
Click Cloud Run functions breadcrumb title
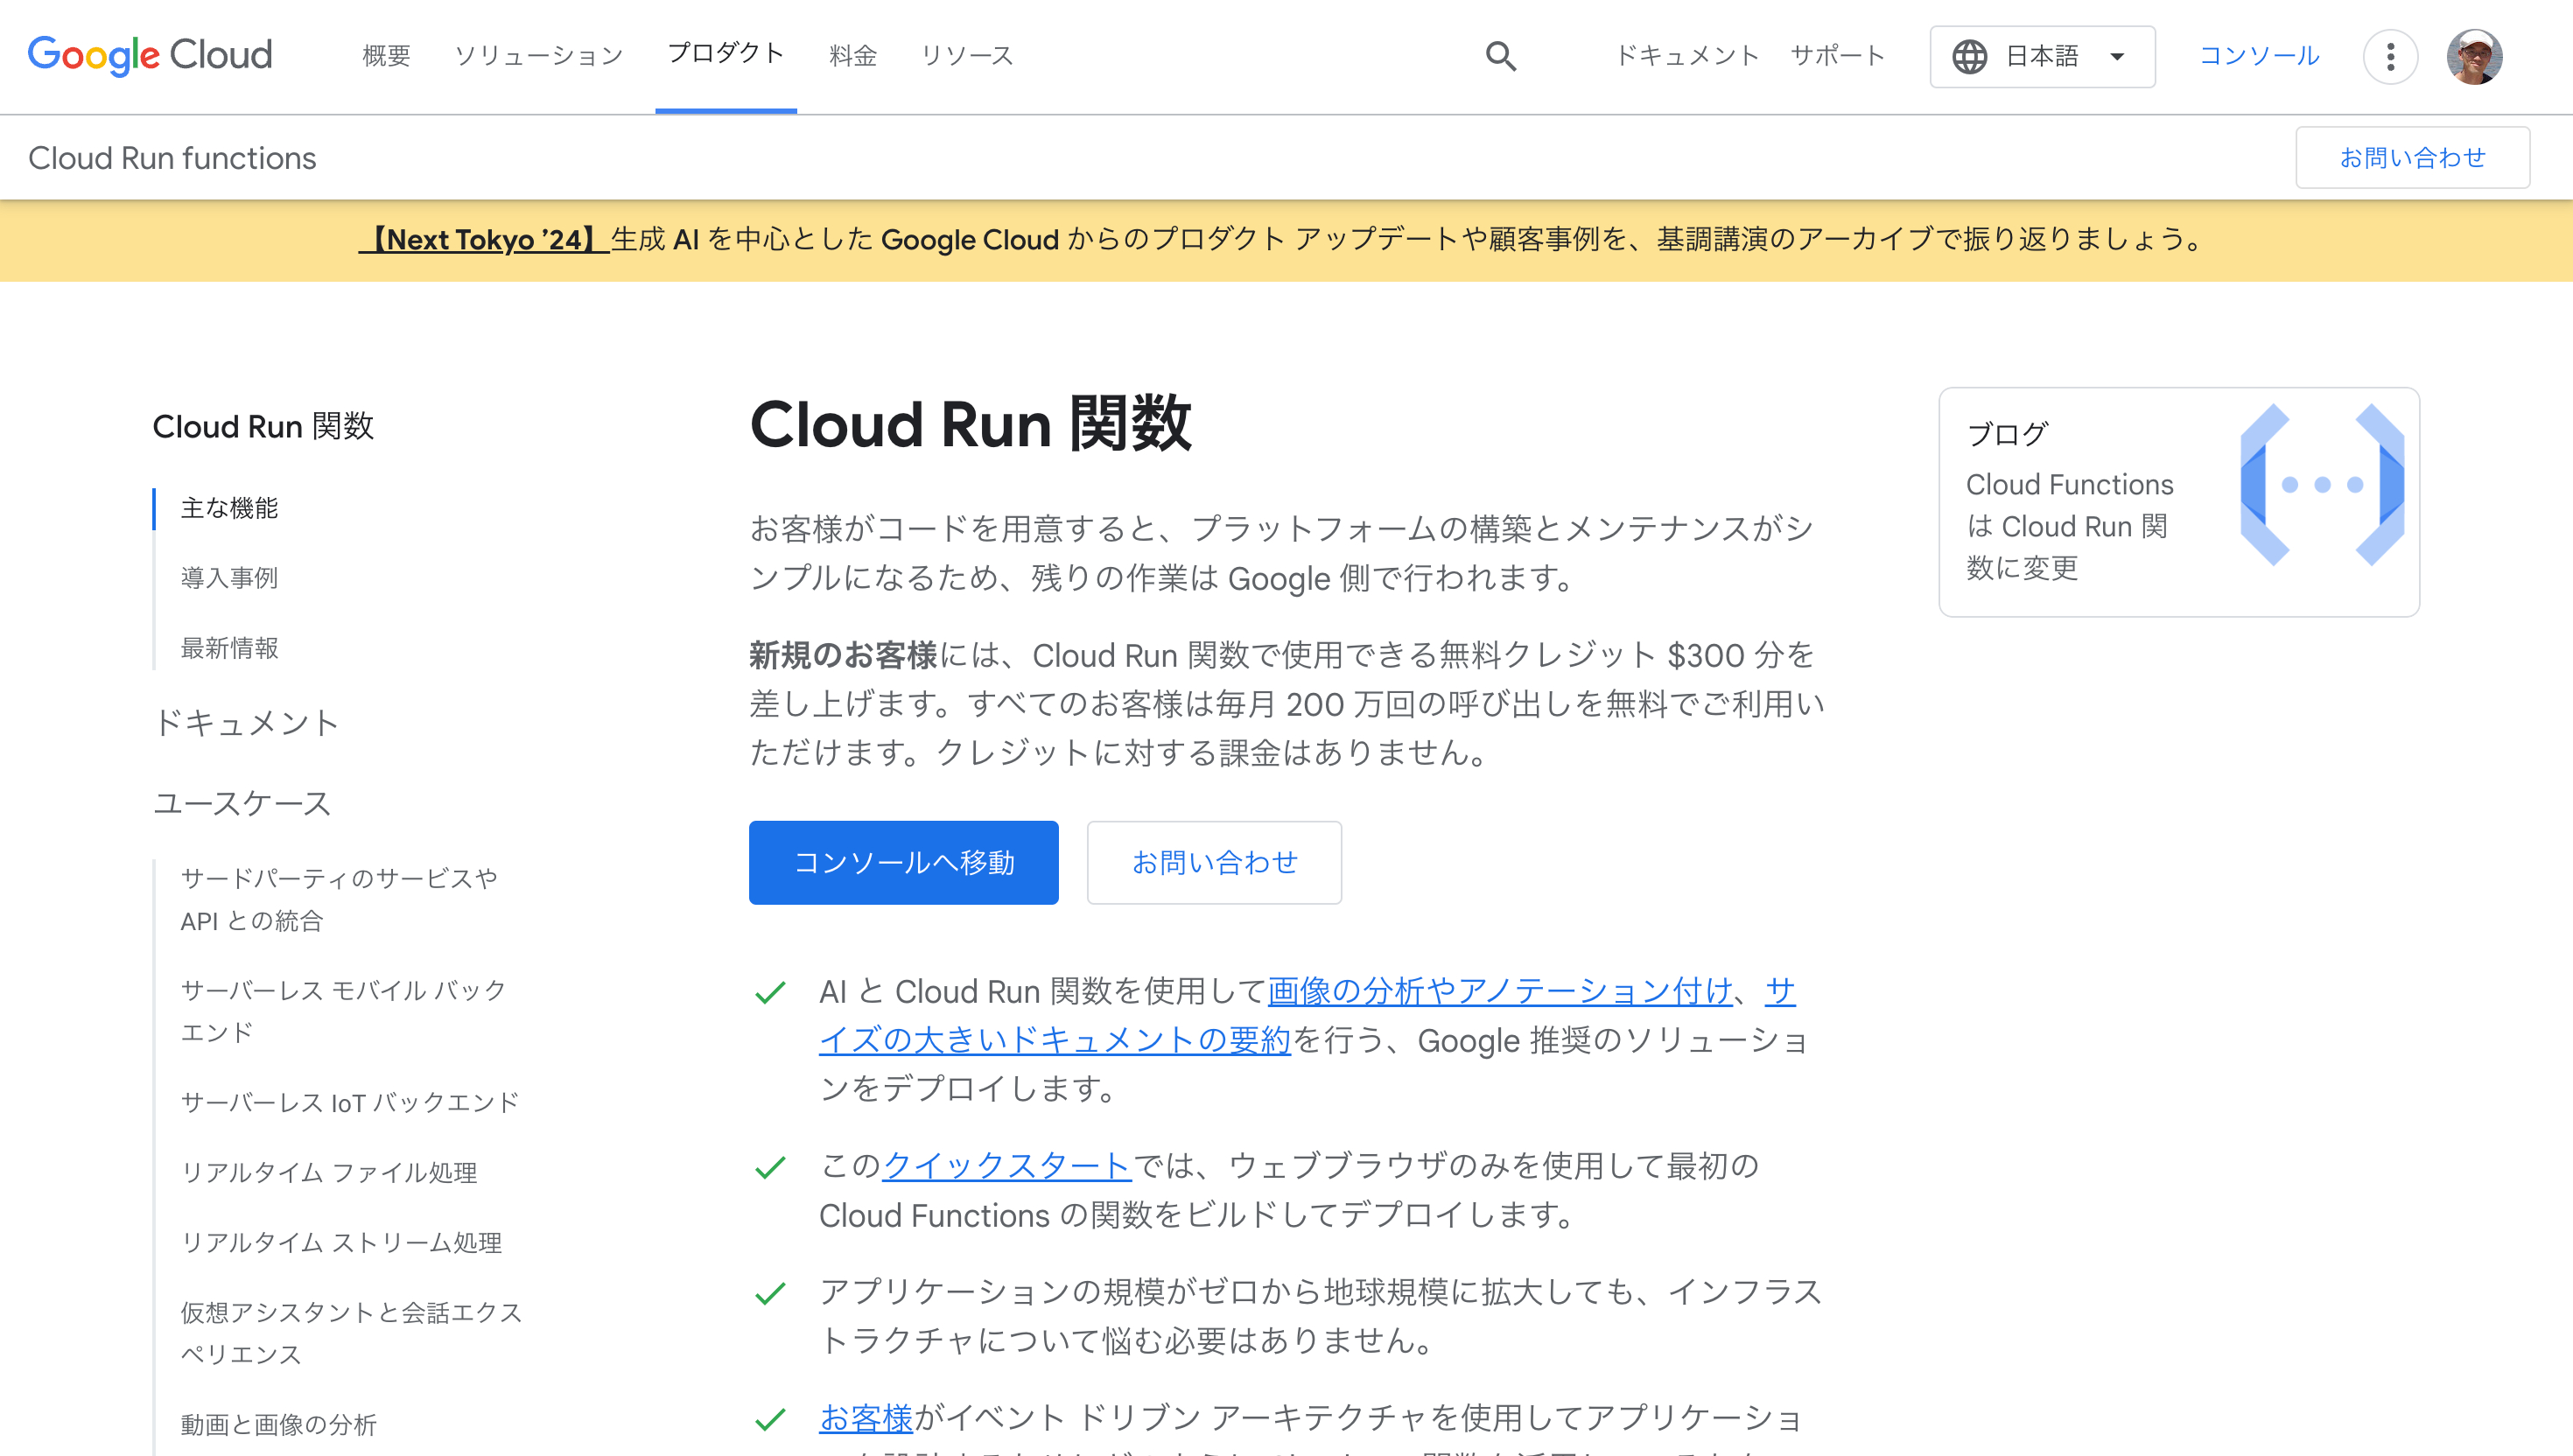pos(172,158)
